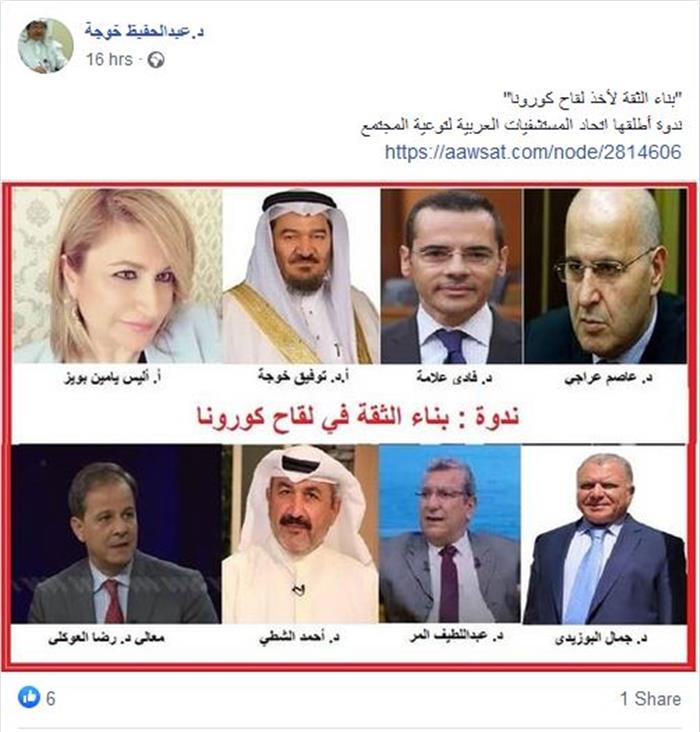Open the author name د.عبدالحفيظ خوجة
700x732 pixels.
(x=144, y=31)
